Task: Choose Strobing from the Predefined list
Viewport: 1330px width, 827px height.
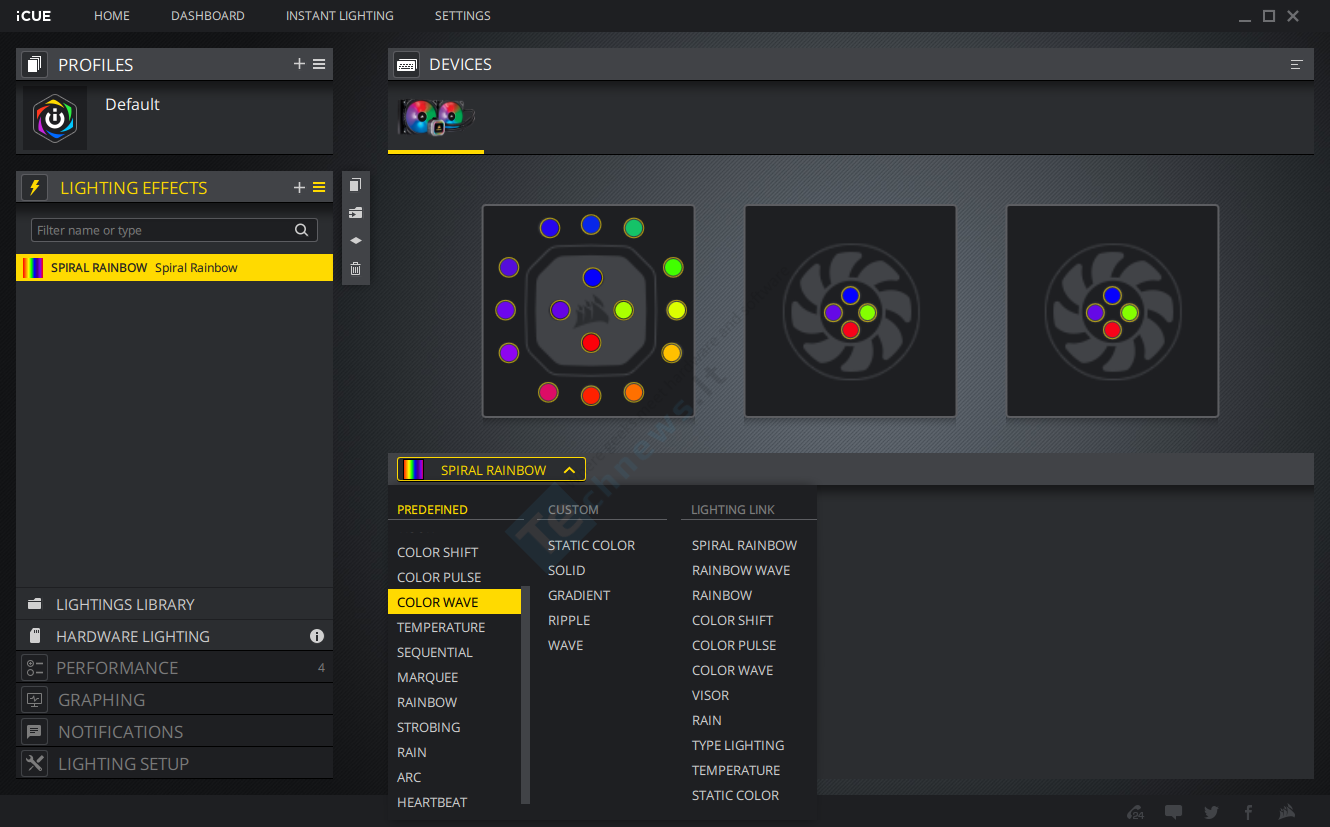Action: point(429,727)
